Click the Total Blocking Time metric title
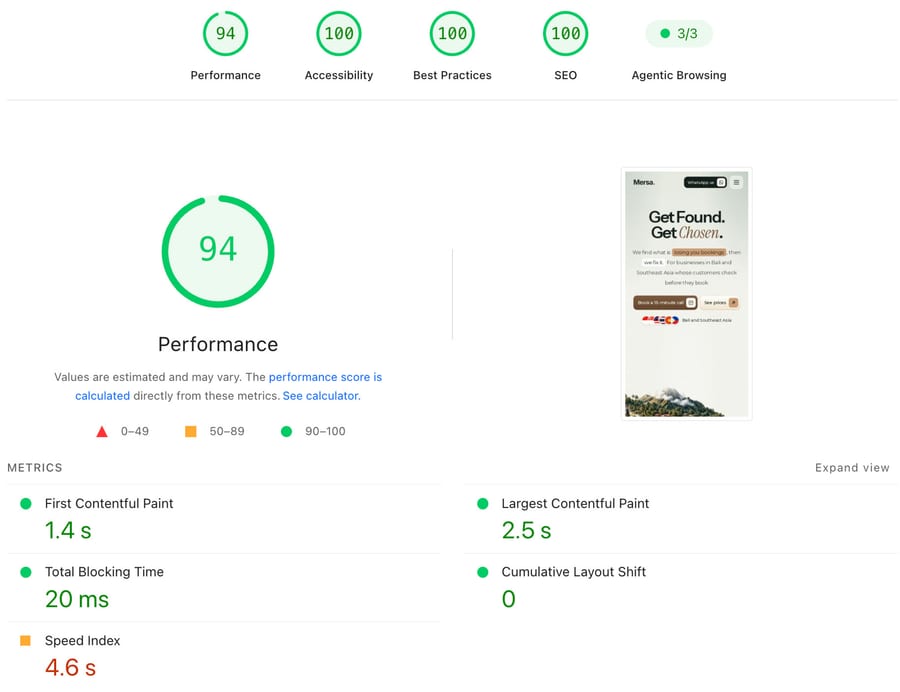The width and height of the screenshot is (900, 692). tap(104, 572)
